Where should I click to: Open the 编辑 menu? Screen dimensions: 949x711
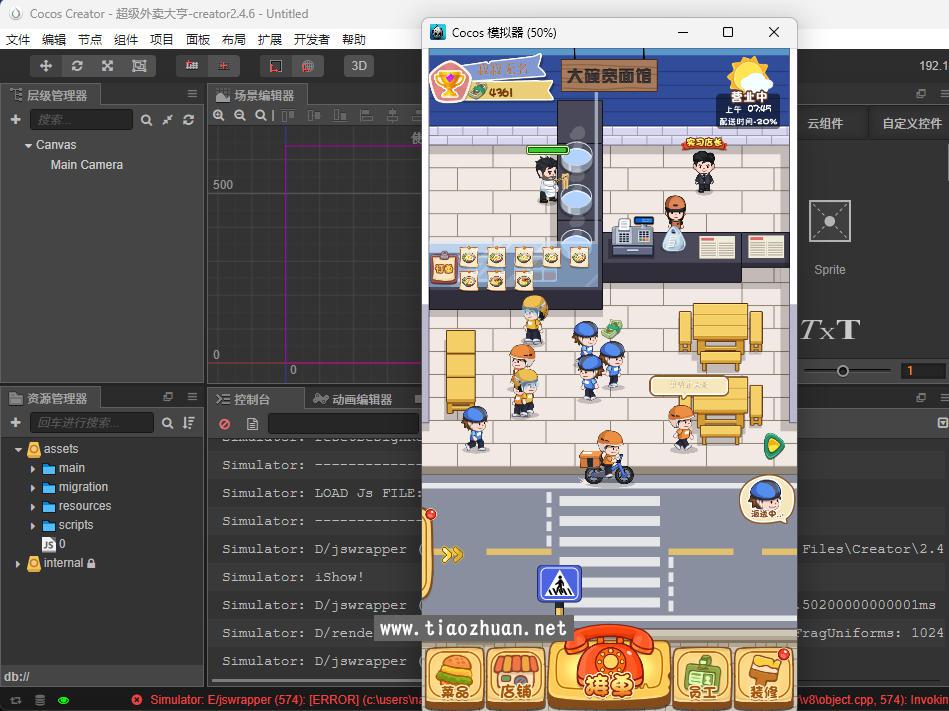pos(54,39)
